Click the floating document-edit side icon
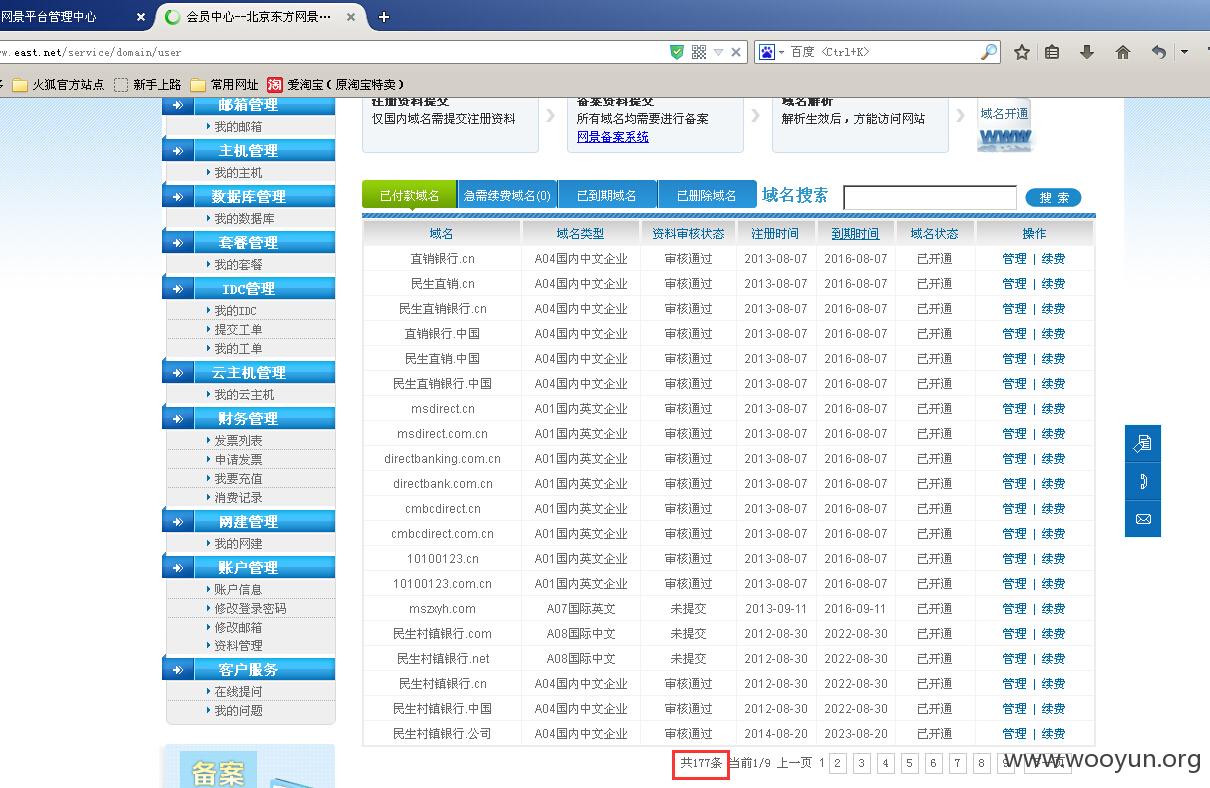This screenshot has height=788, width=1210. coord(1143,443)
